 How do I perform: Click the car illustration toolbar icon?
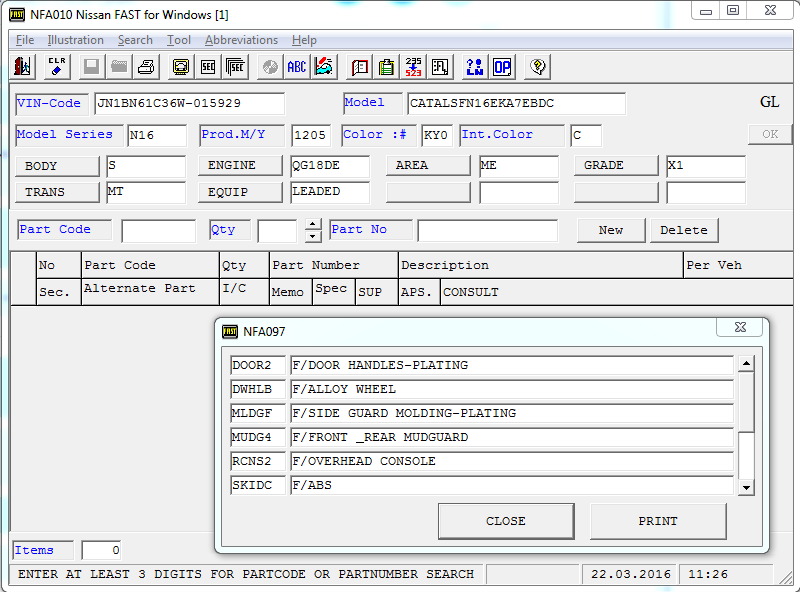coord(324,67)
